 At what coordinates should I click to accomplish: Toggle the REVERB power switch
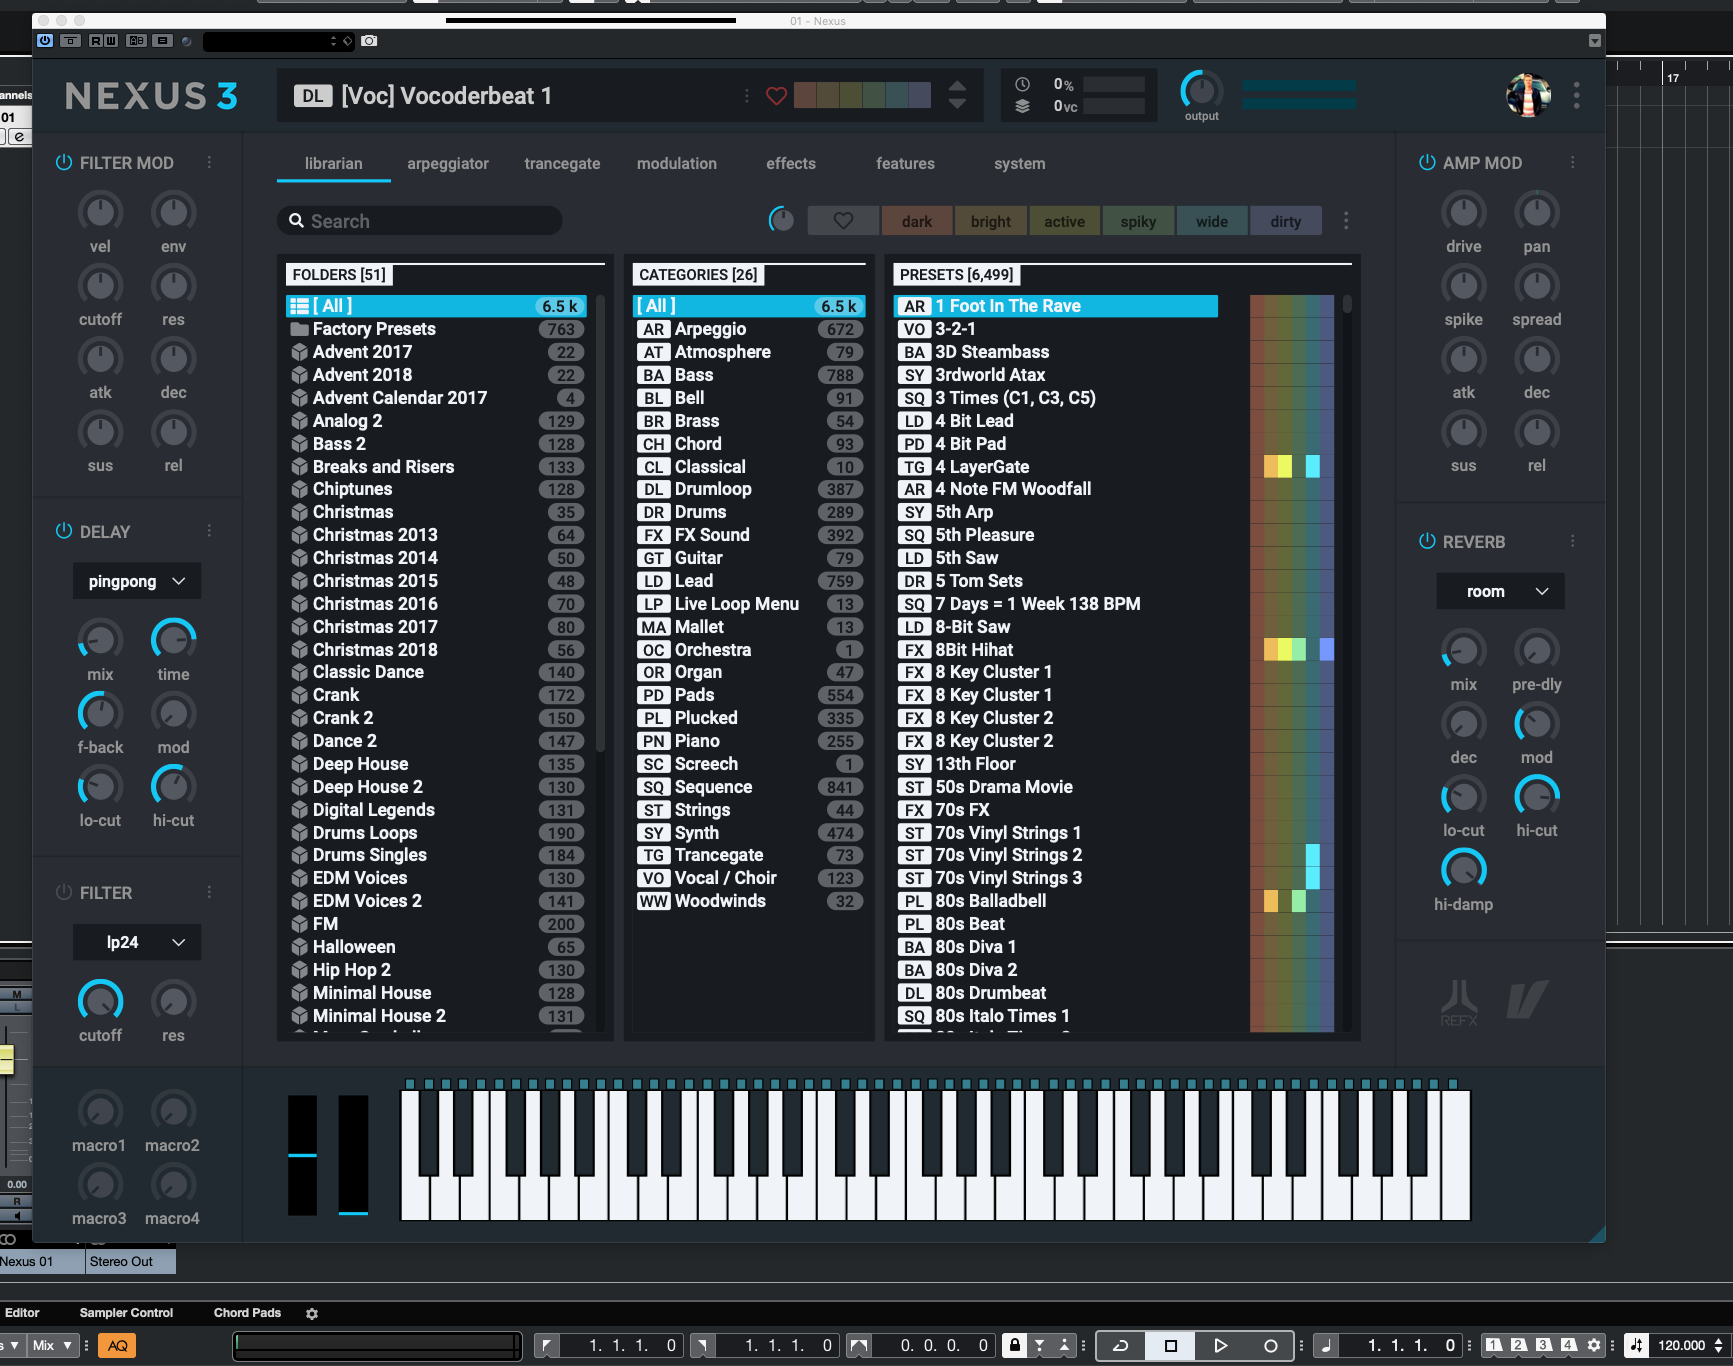coord(1427,541)
